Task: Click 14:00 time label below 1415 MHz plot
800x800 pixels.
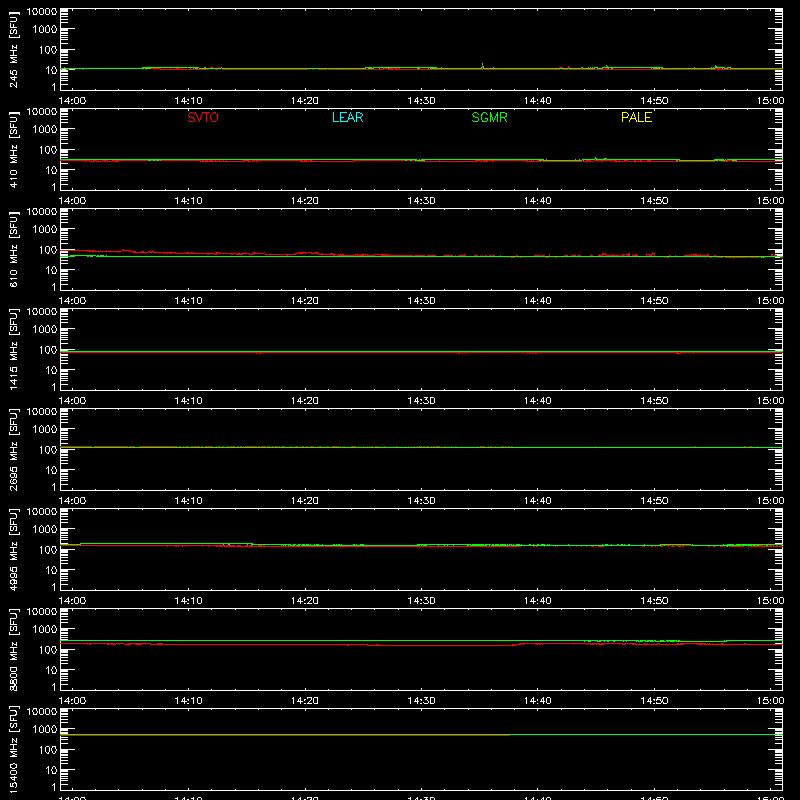Action: (x=72, y=401)
